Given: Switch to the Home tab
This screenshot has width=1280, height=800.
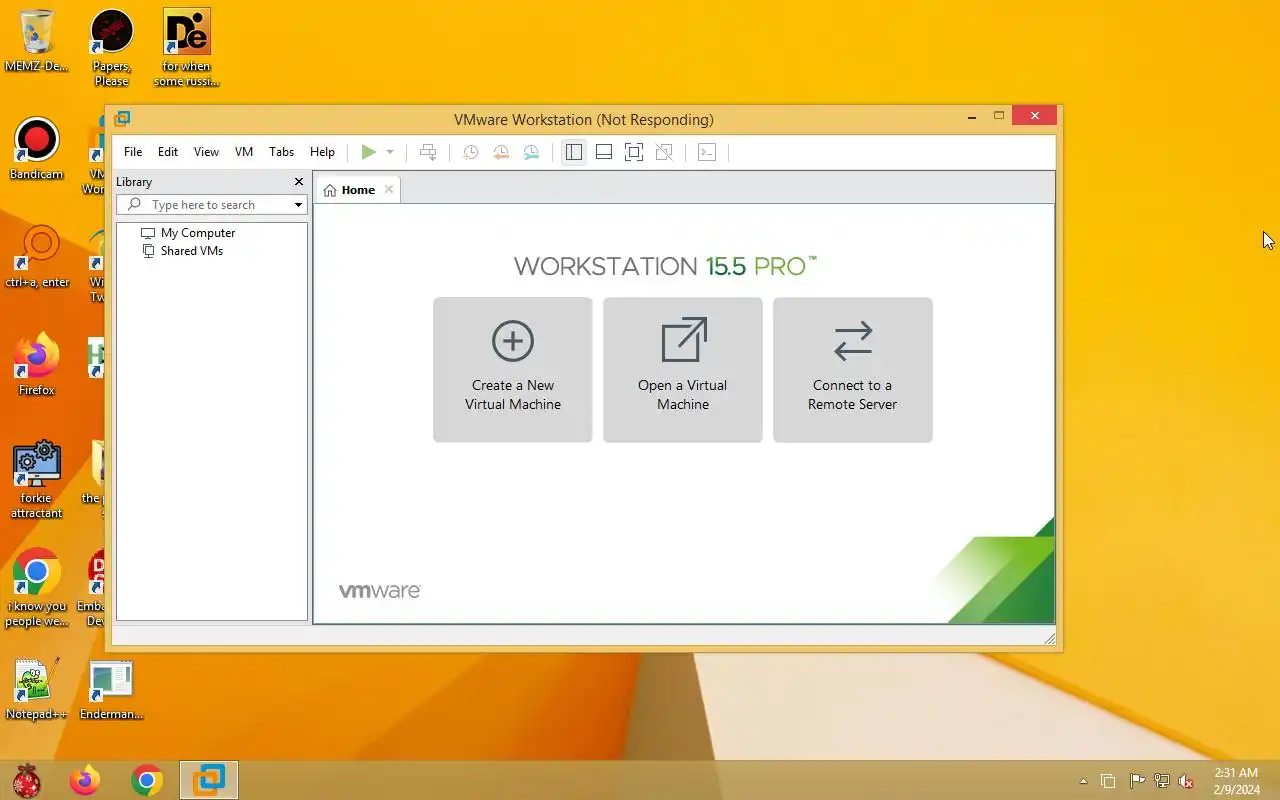Looking at the screenshot, I should tap(358, 190).
